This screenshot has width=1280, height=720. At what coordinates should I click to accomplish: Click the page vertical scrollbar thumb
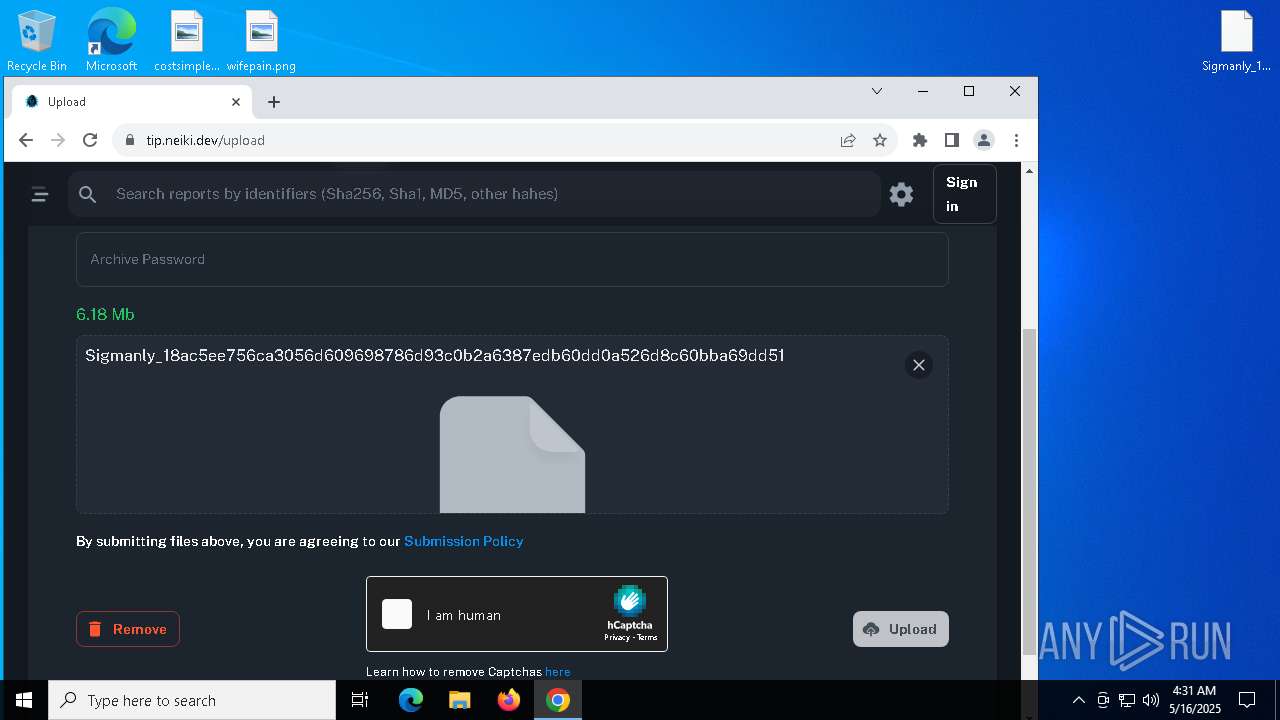pyautogui.click(x=1029, y=490)
